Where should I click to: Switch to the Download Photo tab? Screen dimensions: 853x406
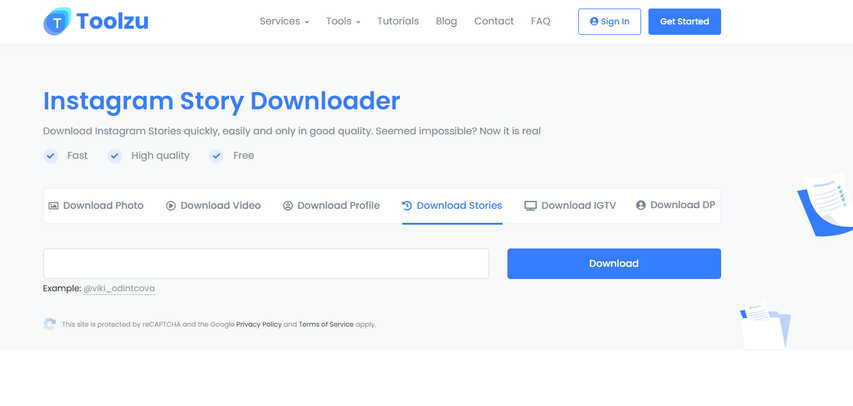96,206
